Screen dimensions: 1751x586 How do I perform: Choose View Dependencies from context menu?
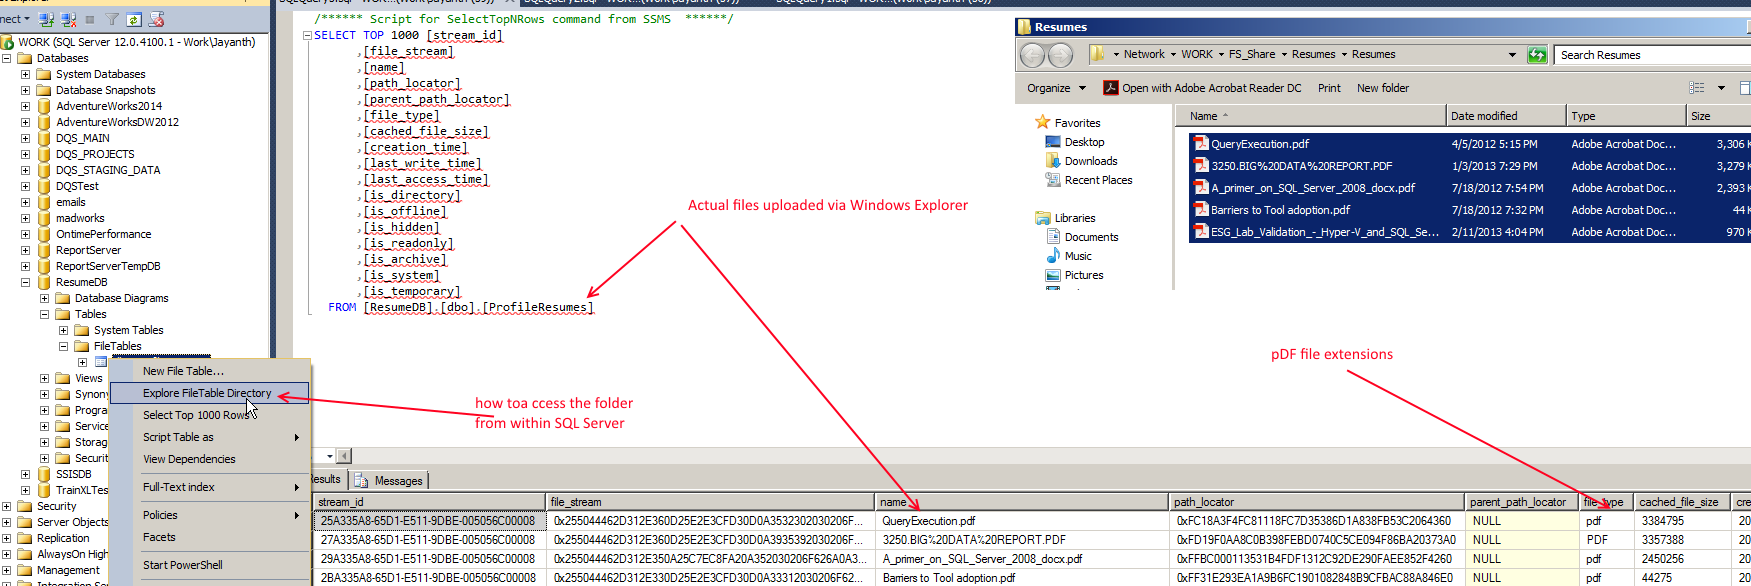[210, 459]
